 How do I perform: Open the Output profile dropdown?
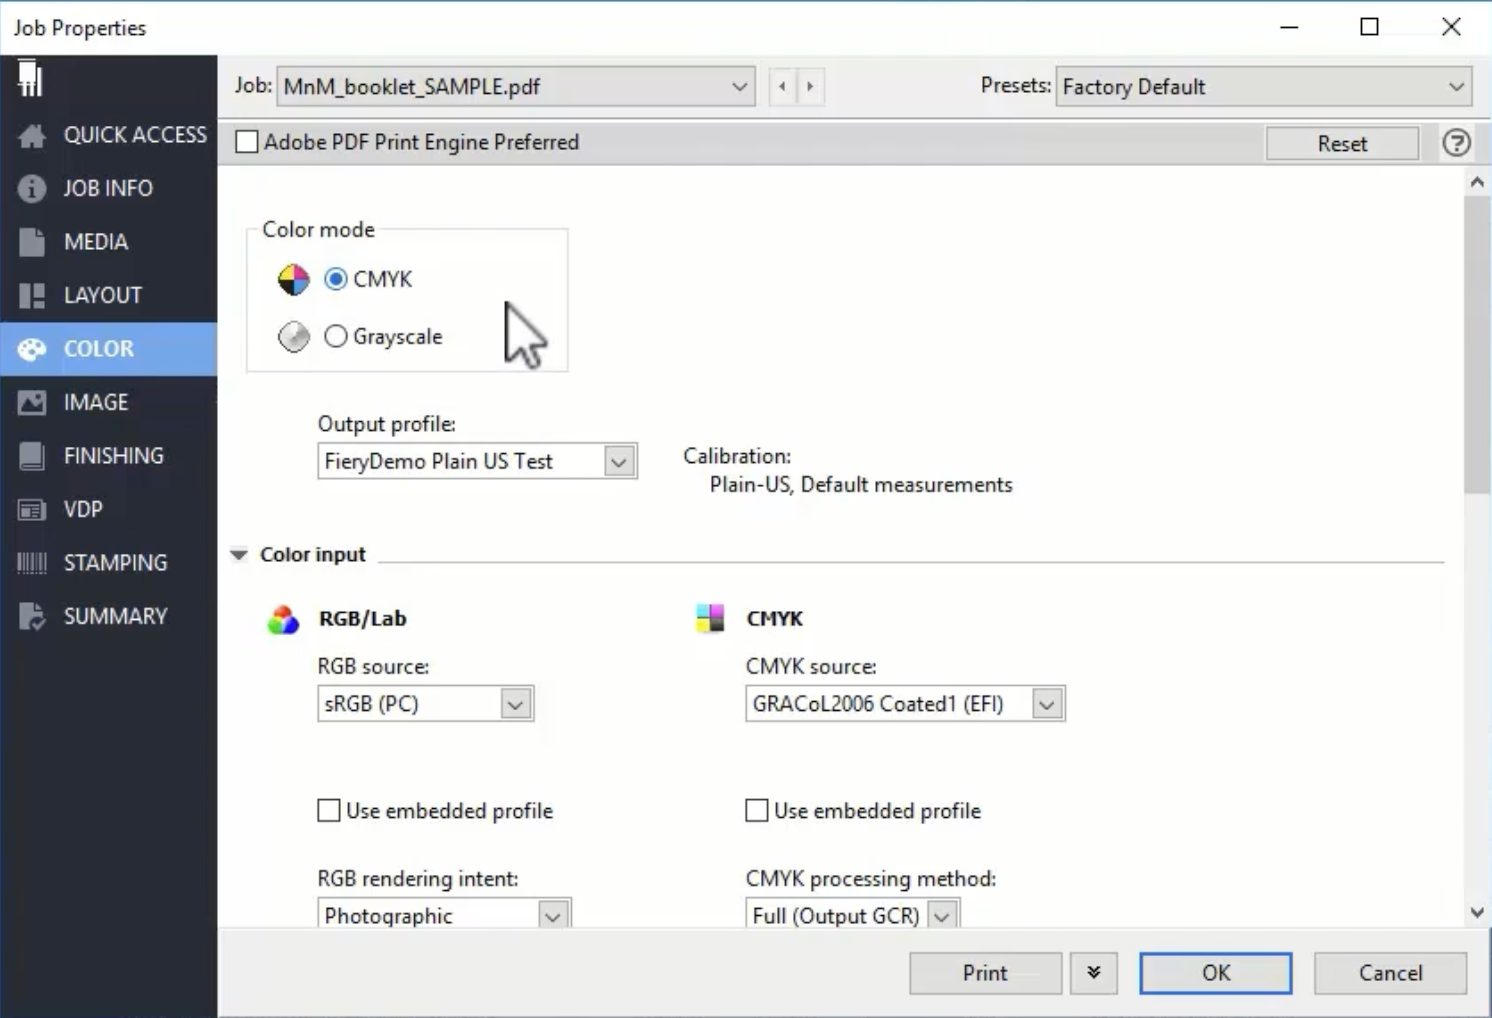point(618,462)
